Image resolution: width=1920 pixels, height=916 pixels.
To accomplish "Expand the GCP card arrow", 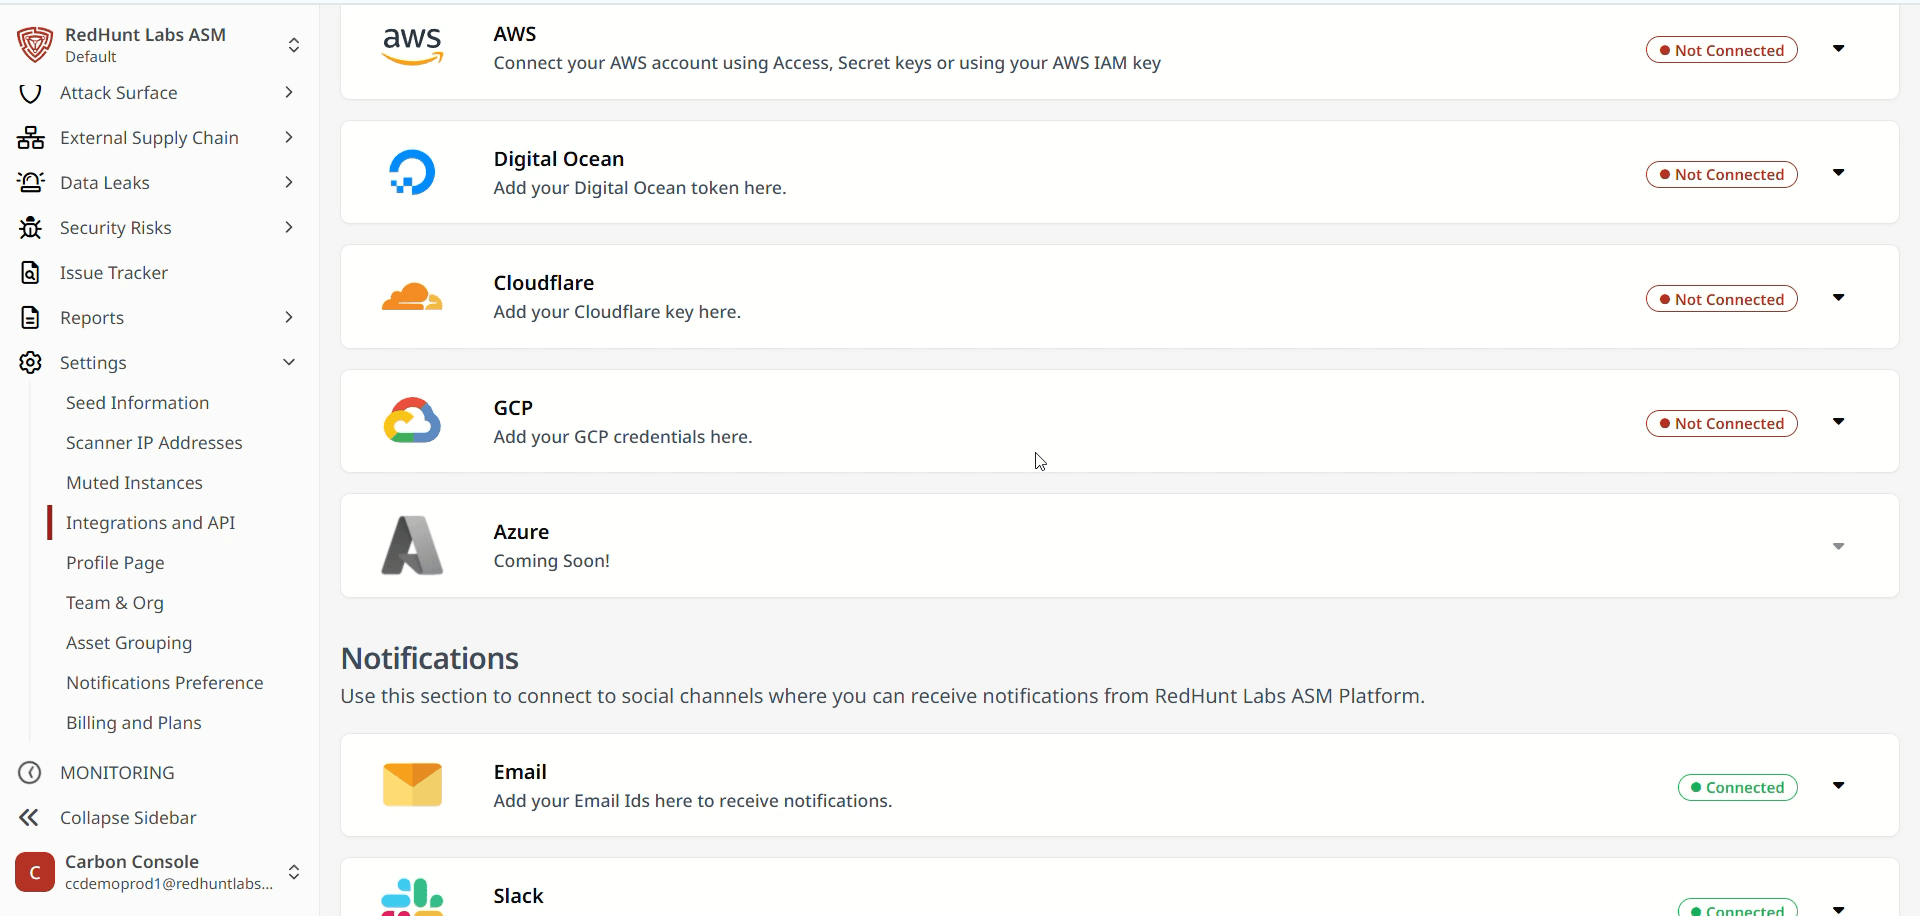I will [x=1838, y=422].
